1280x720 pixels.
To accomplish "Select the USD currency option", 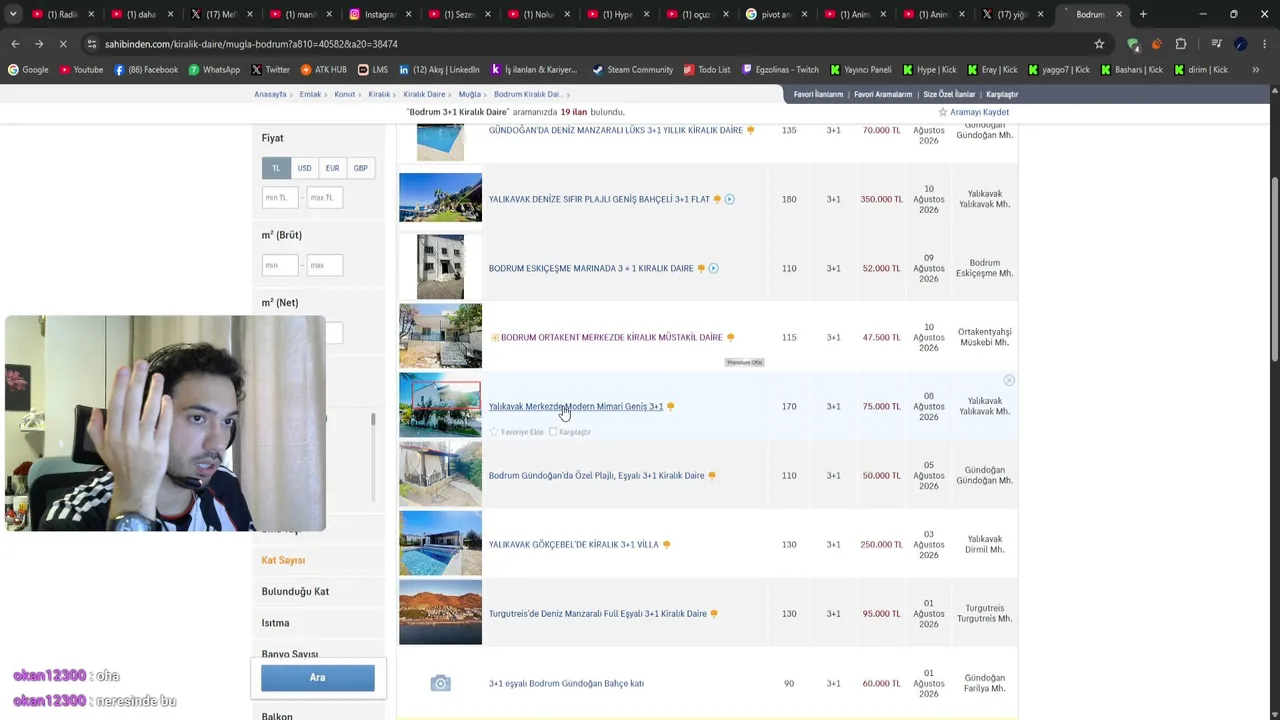I will pyautogui.click(x=304, y=168).
